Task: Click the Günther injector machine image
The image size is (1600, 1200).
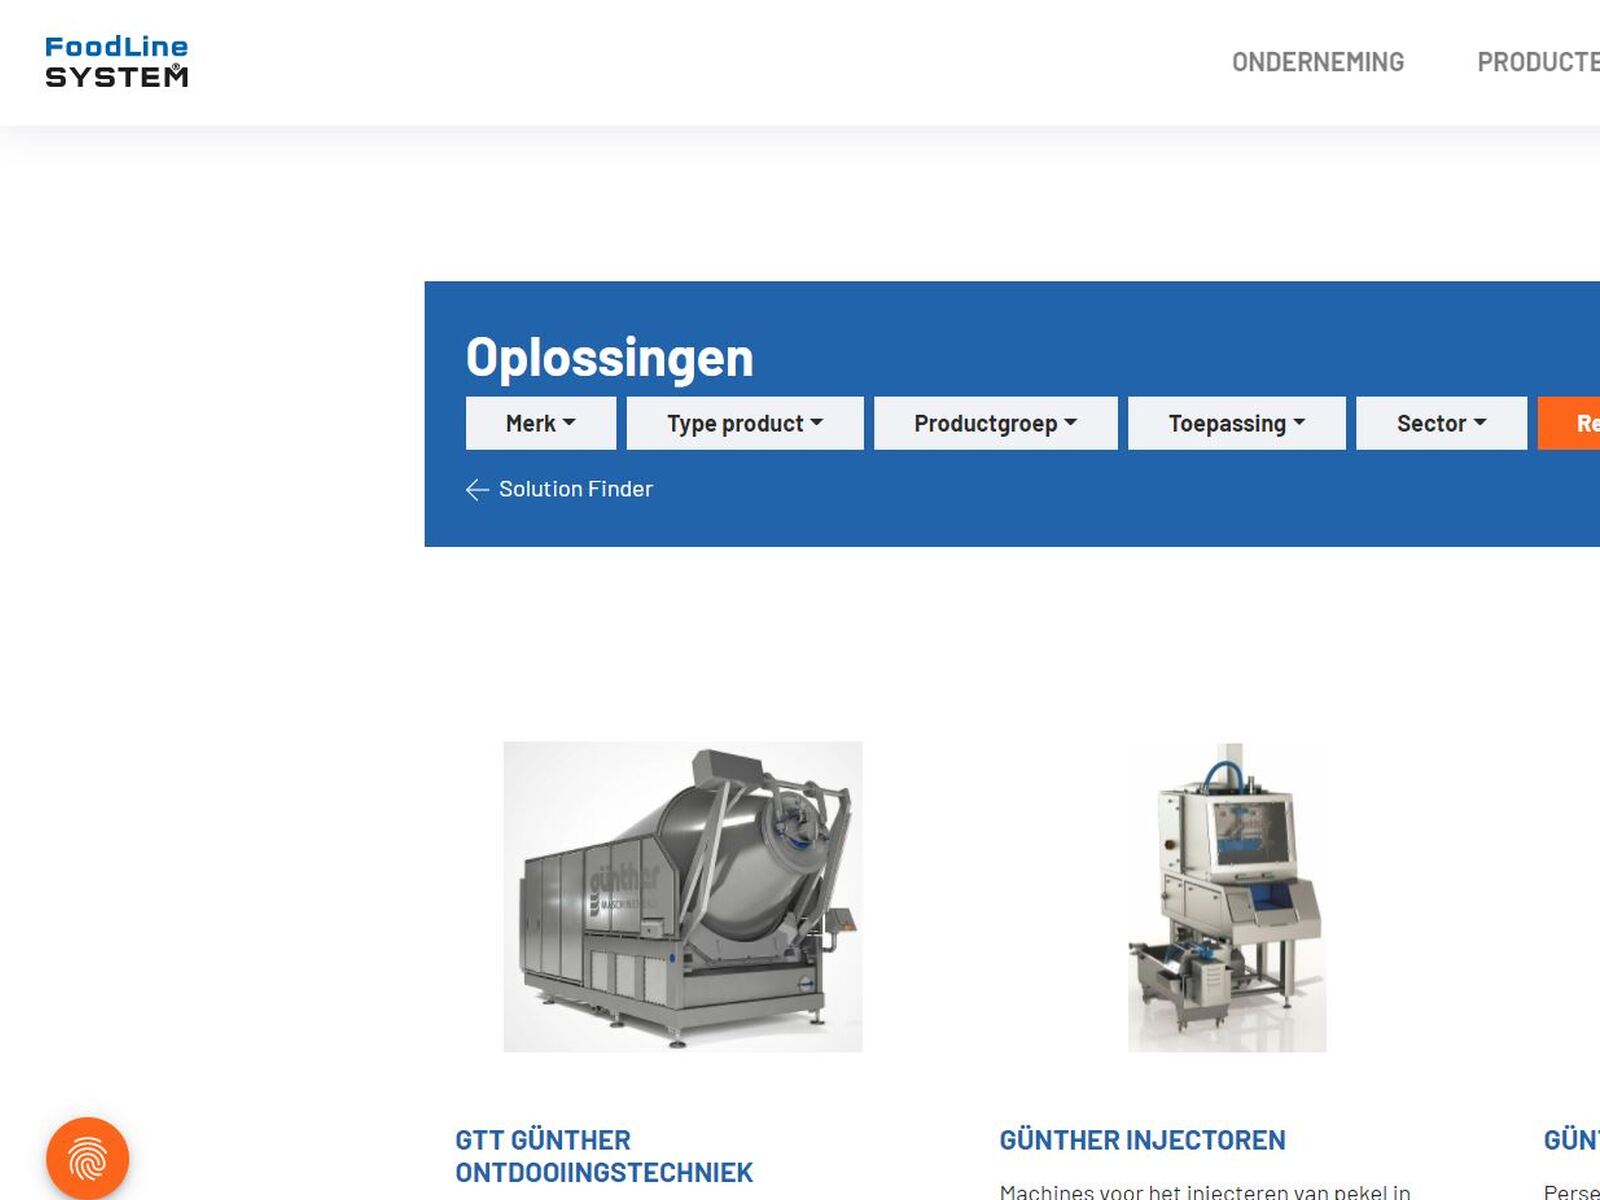Action: 1227,897
